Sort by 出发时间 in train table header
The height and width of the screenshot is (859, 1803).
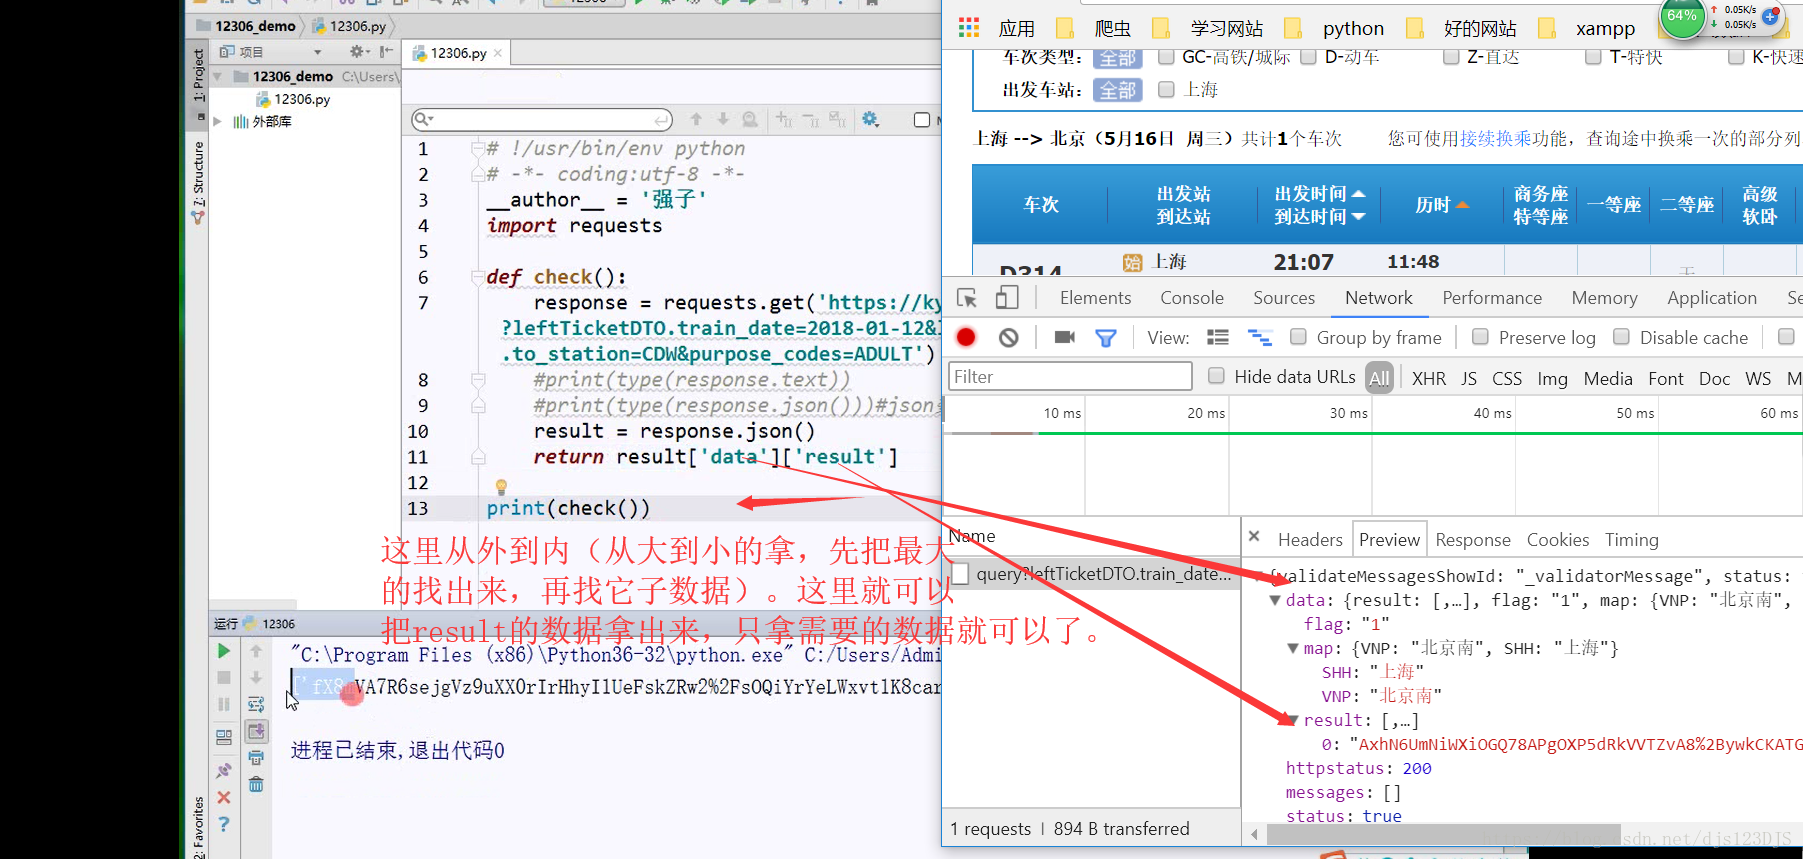coord(1319,194)
